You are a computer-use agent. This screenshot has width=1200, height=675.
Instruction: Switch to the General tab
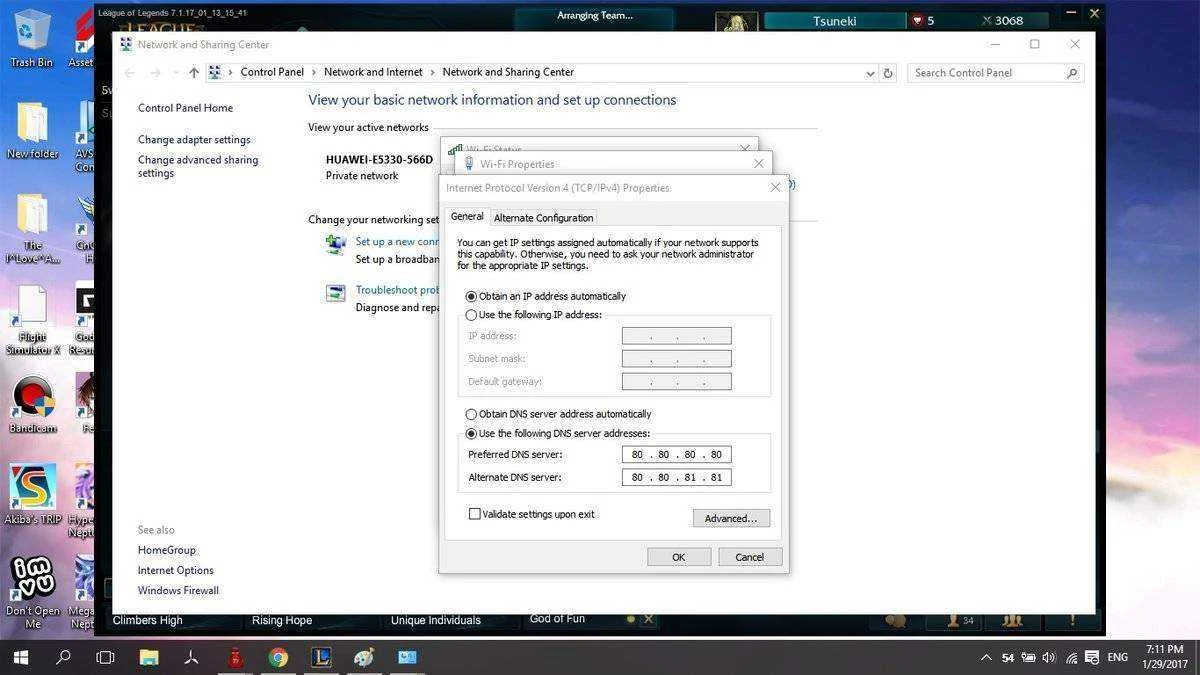tap(467, 216)
